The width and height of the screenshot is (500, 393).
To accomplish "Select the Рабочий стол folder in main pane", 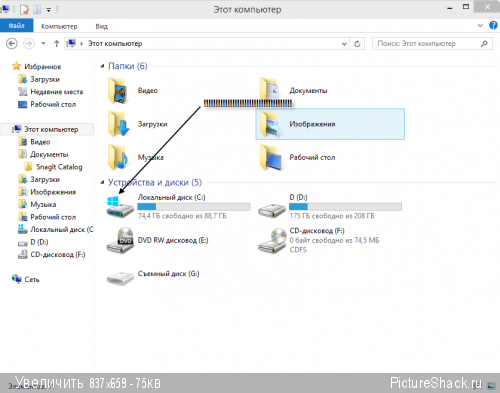I will click(x=271, y=157).
